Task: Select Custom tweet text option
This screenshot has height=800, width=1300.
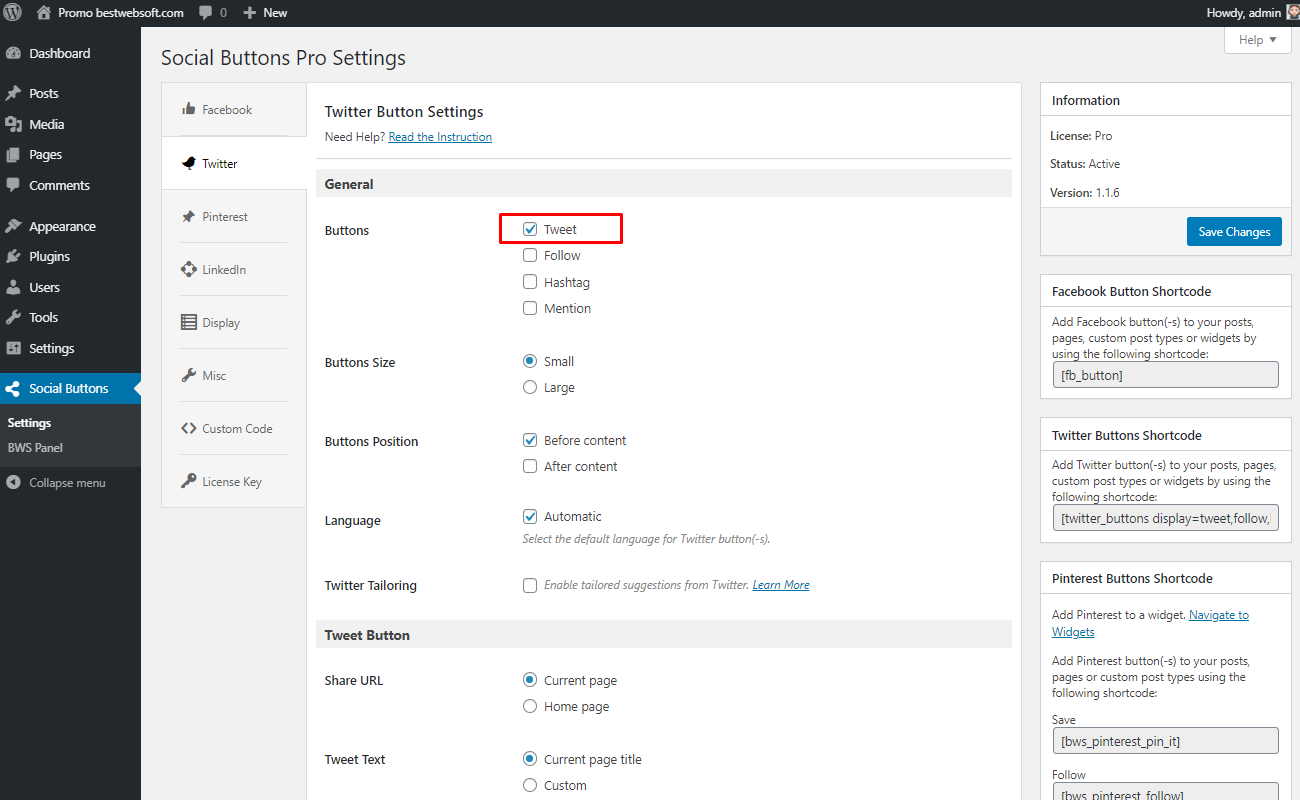Action: [x=530, y=785]
